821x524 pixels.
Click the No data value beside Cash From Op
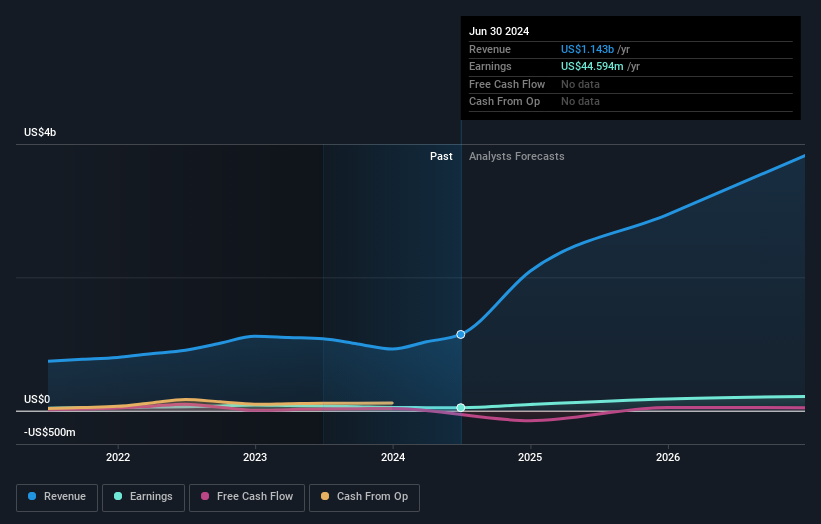[580, 102]
